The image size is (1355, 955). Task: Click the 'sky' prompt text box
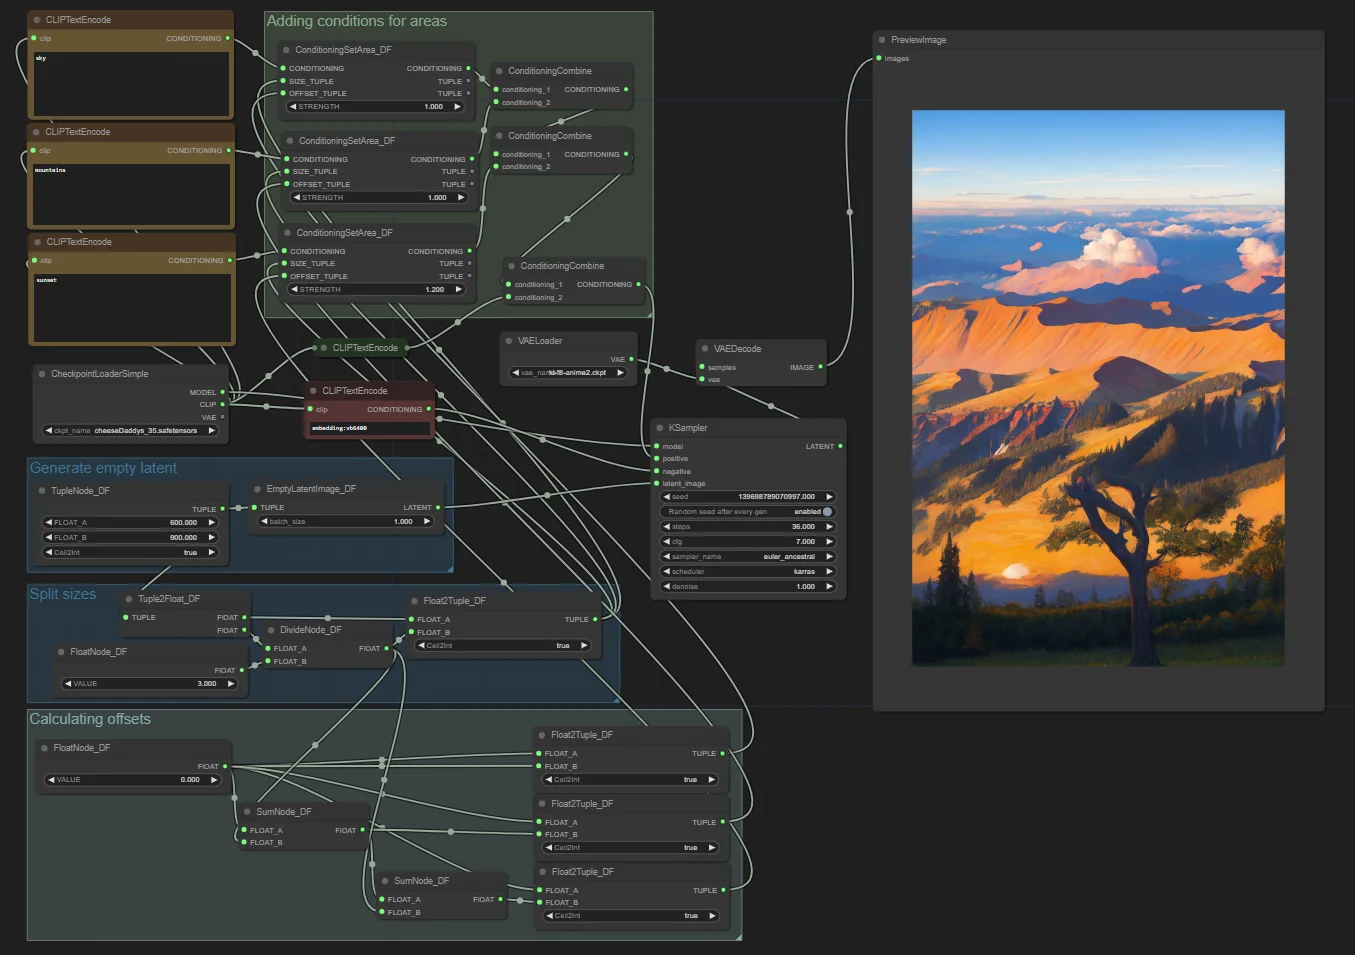132,84
